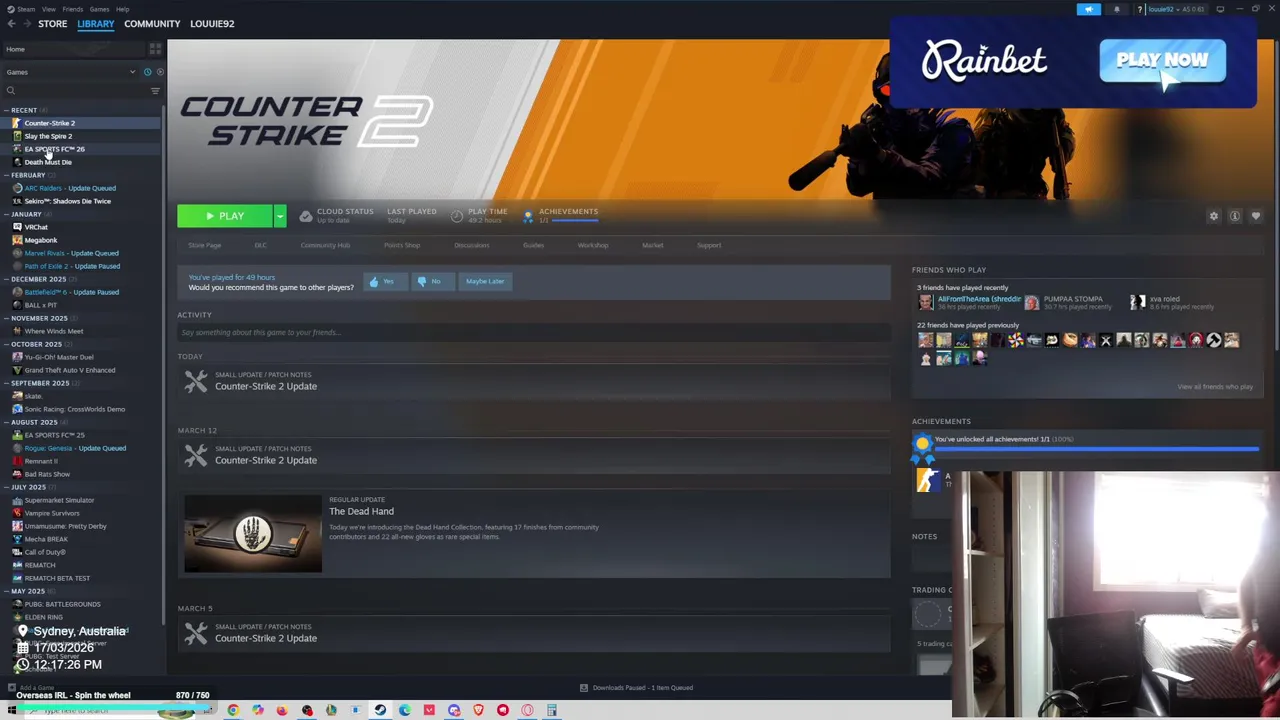The width and height of the screenshot is (1280, 720).
Task: Select Slay the Spire 2 in library
Action: pyautogui.click(x=80, y=136)
